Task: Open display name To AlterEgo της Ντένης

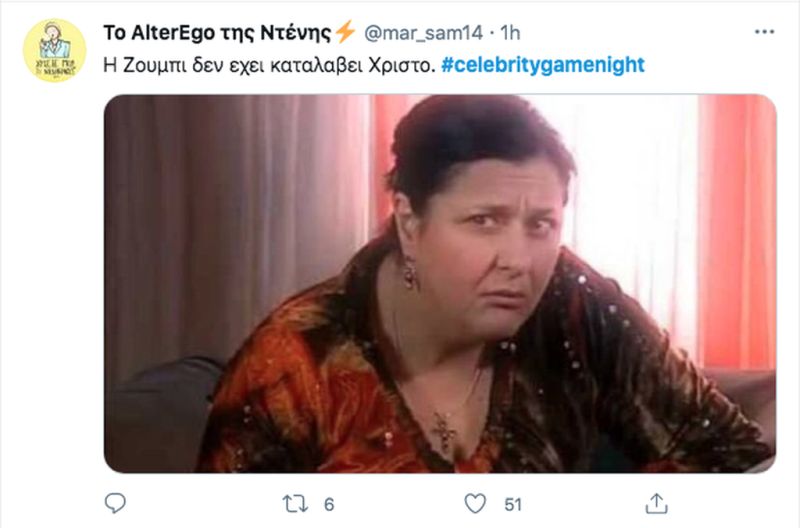Action: click(x=217, y=33)
